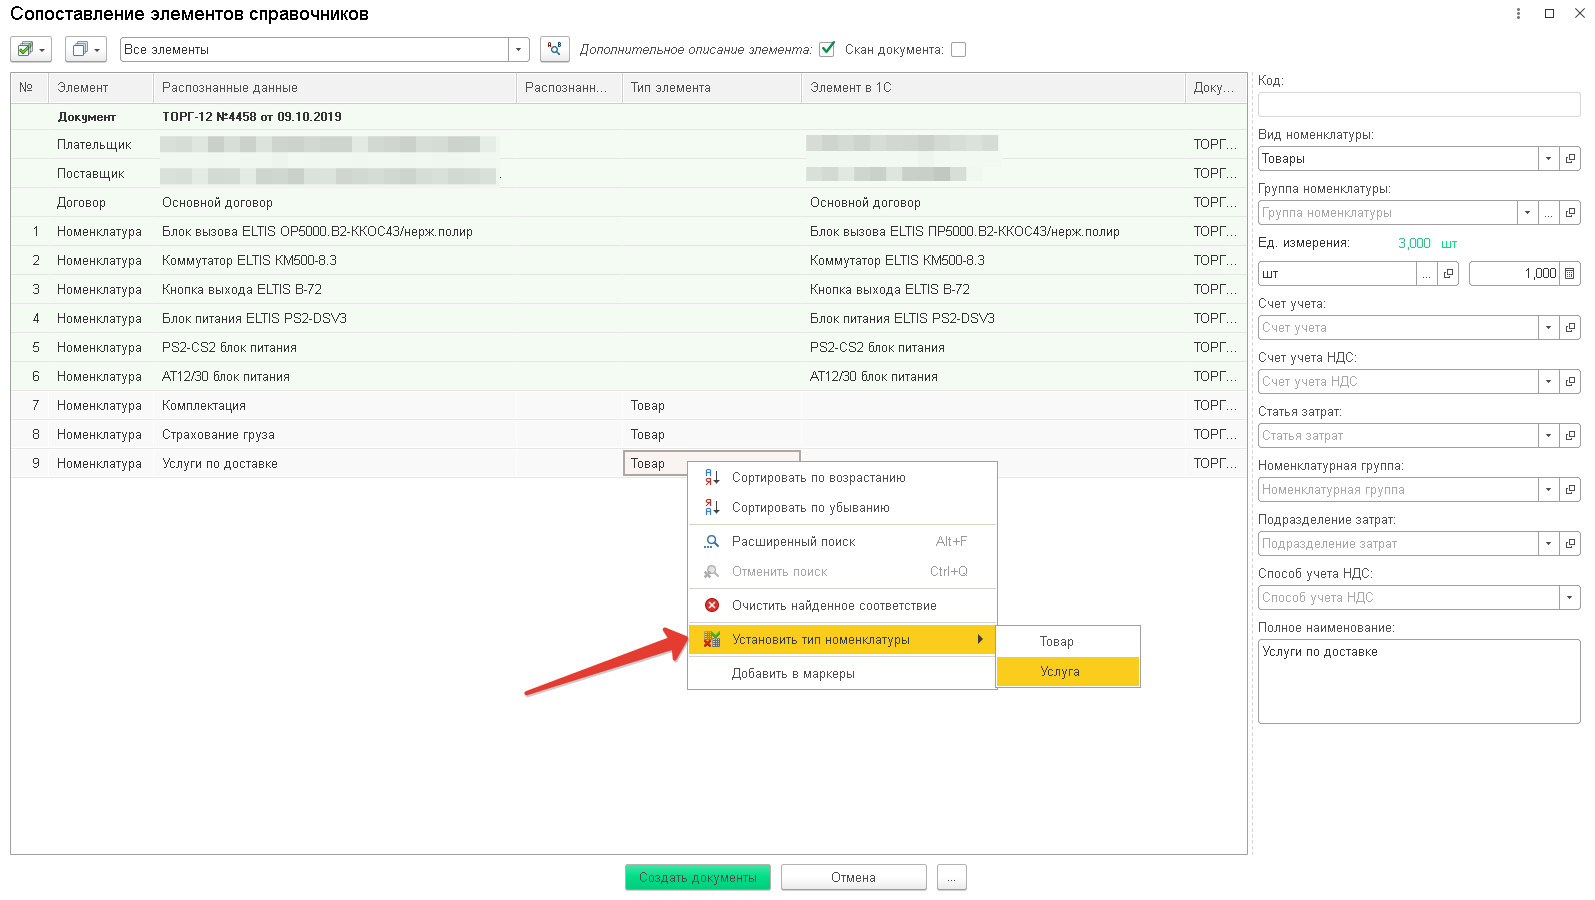The image size is (1595, 900).
Task: Click the search-match icon beside filter combo
Action: (555, 49)
